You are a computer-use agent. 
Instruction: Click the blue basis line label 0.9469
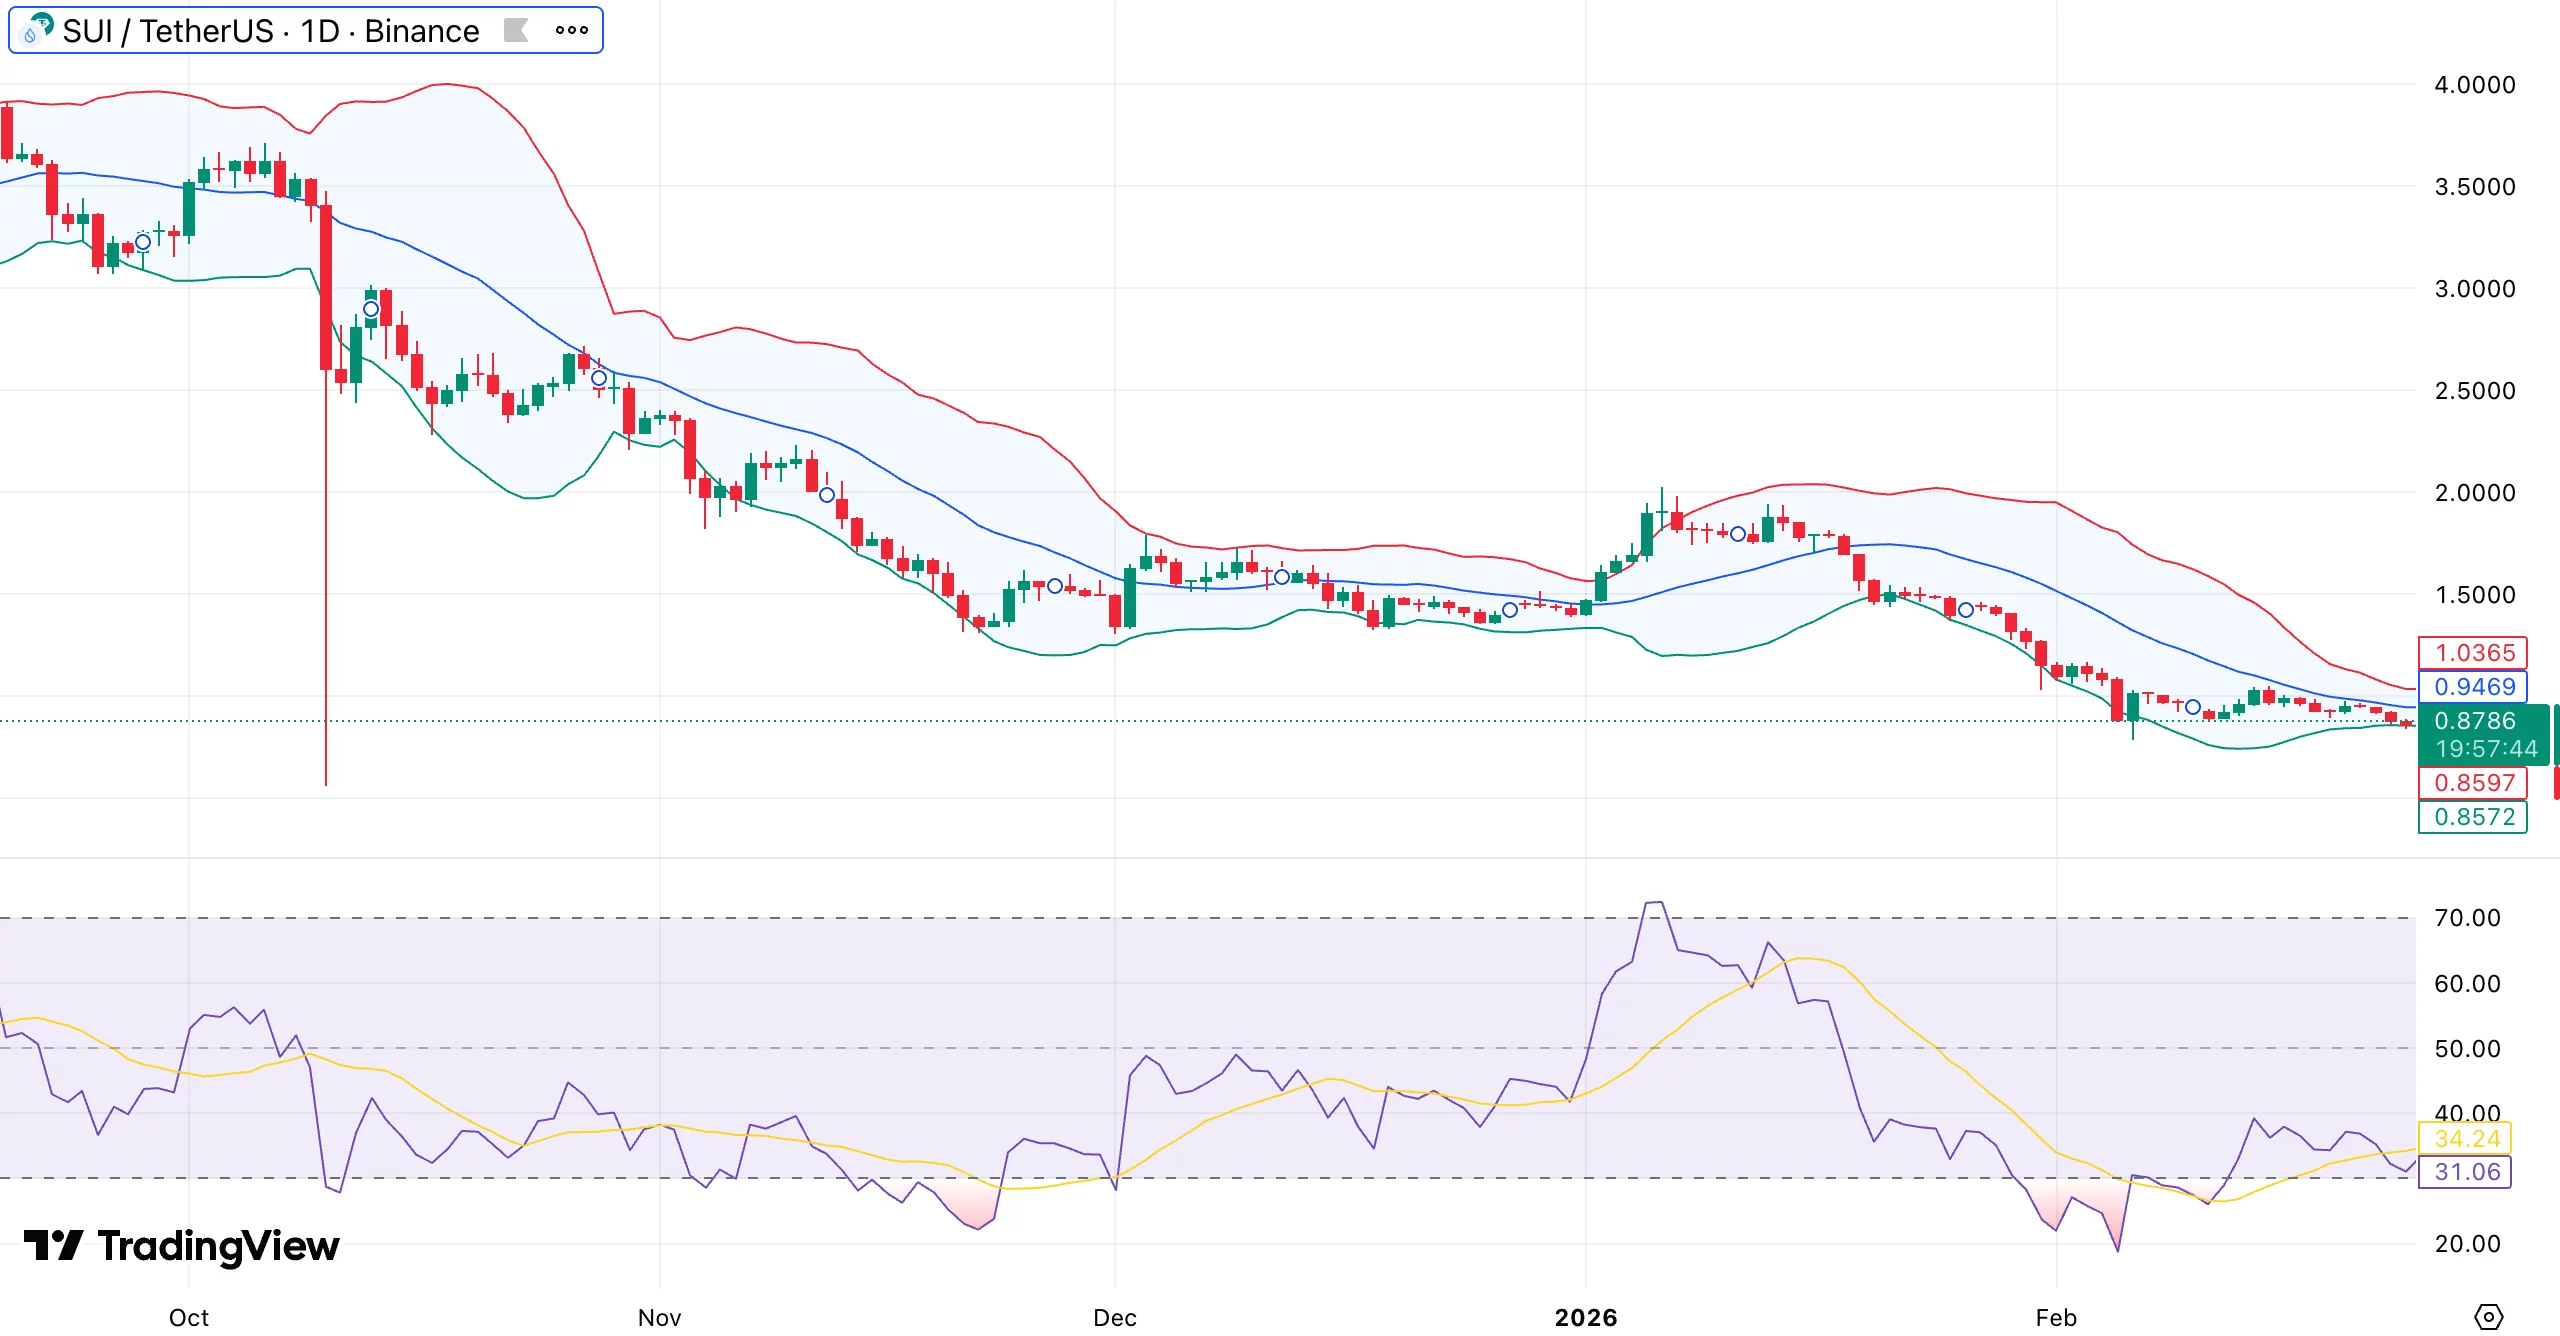tap(2473, 686)
